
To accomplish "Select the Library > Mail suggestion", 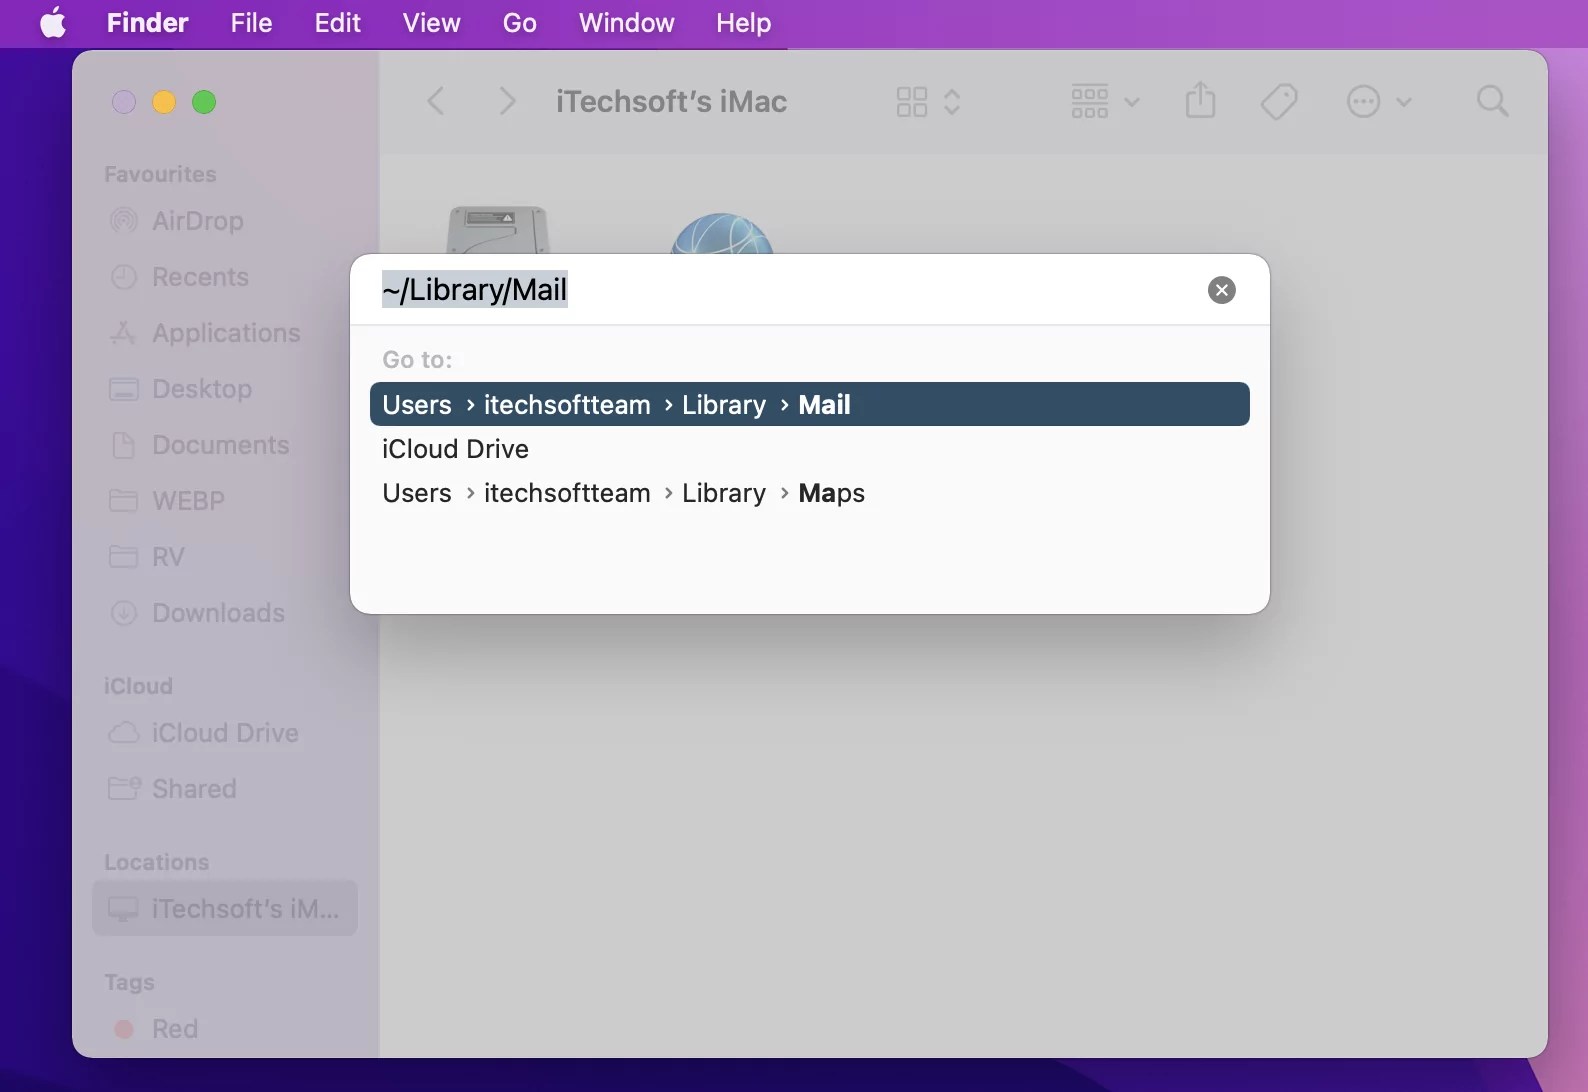I will click(x=809, y=404).
